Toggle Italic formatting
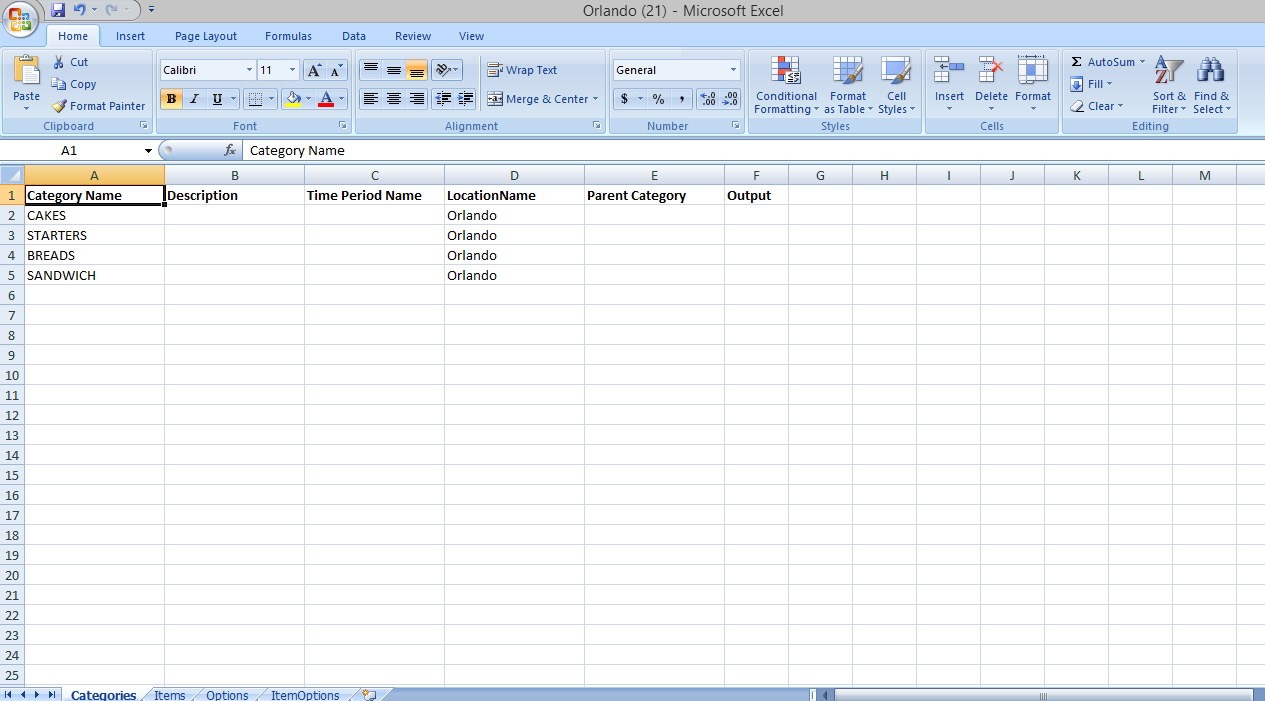The width and height of the screenshot is (1265, 701). pyautogui.click(x=194, y=99)
